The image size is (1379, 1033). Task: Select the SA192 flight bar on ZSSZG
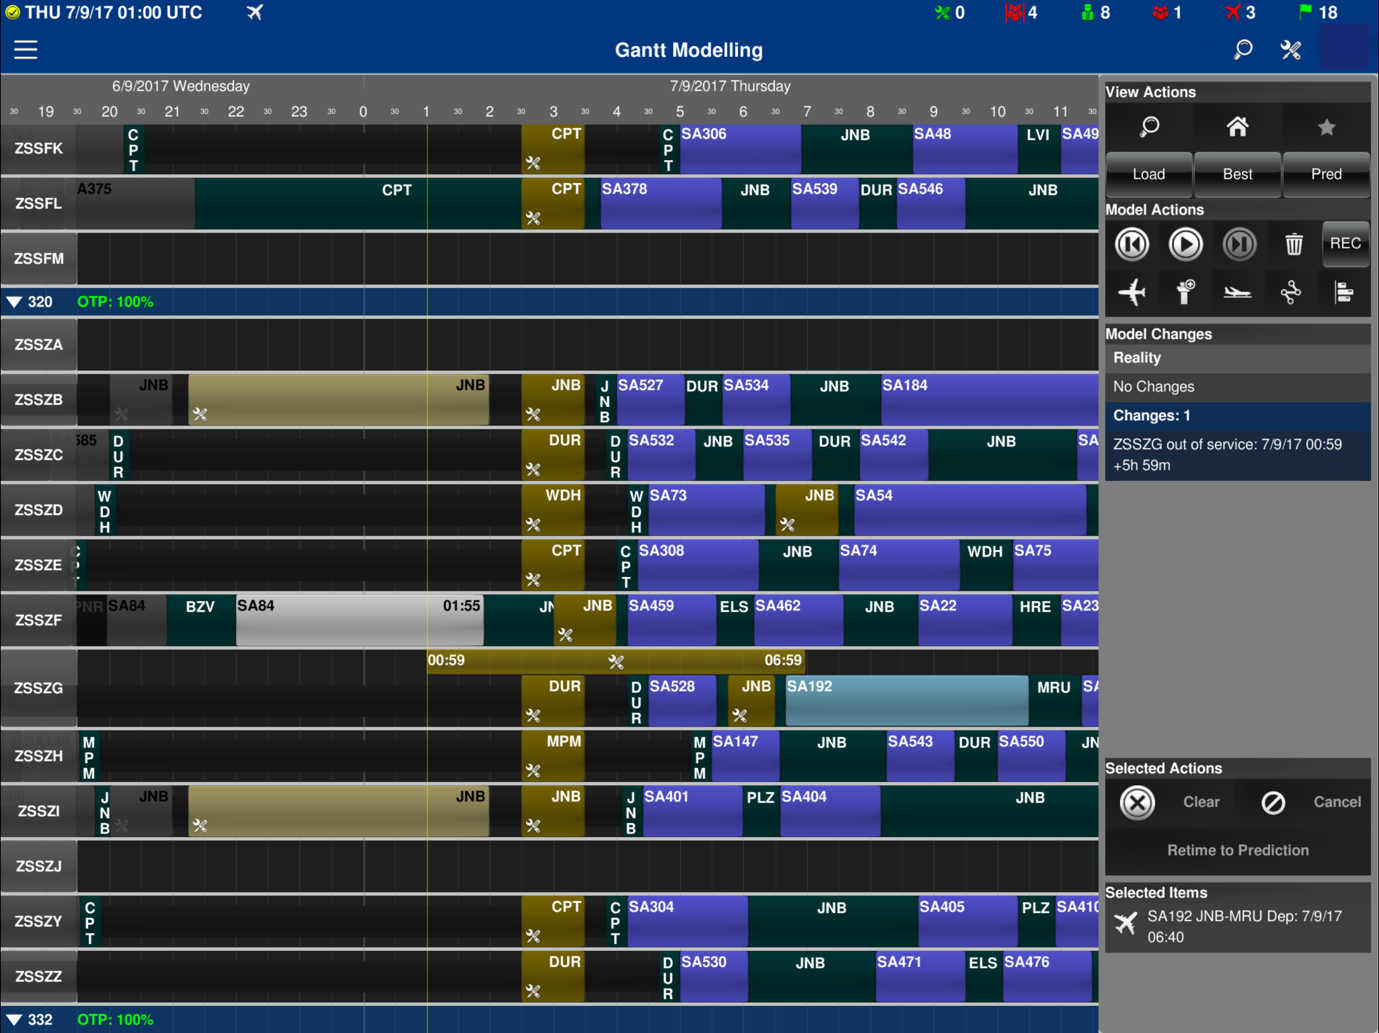tap(906, 700)
